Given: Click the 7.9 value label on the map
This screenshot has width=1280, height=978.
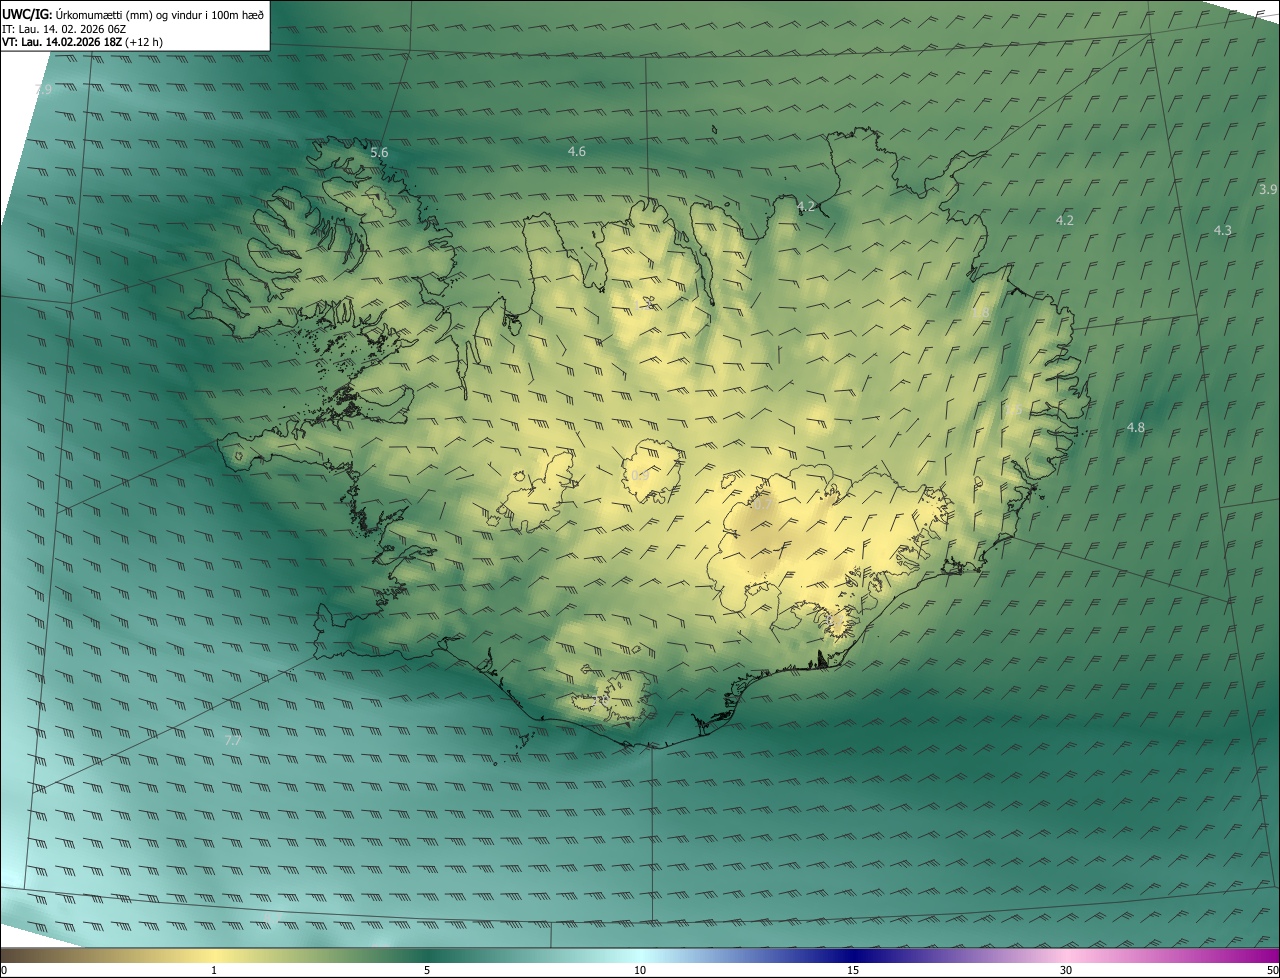Looking at the screenshot, I should pyautogui.click(x=43, y=90).
